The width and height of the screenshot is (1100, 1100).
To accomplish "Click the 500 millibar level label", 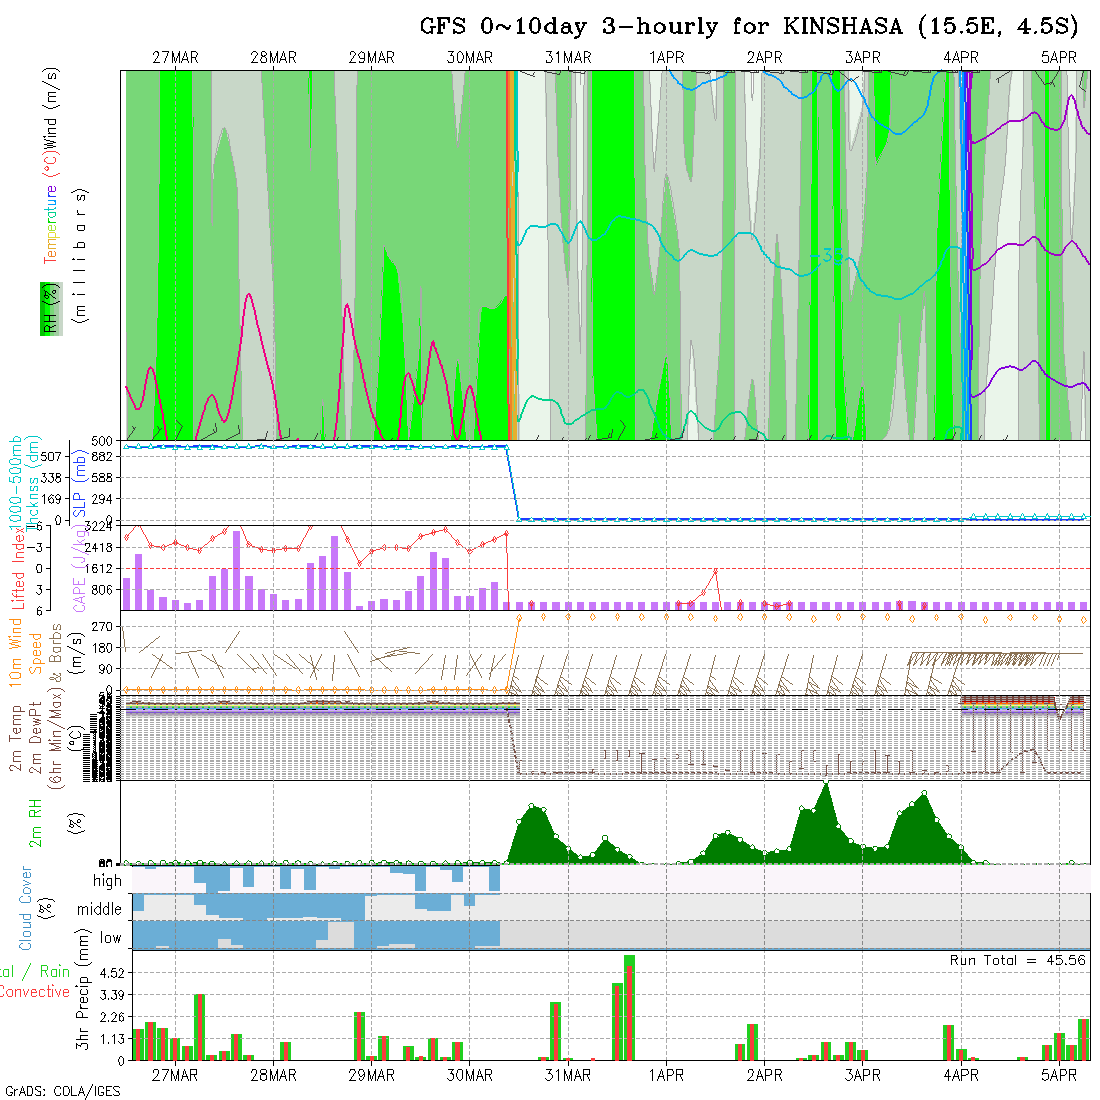I will point(102,441).
